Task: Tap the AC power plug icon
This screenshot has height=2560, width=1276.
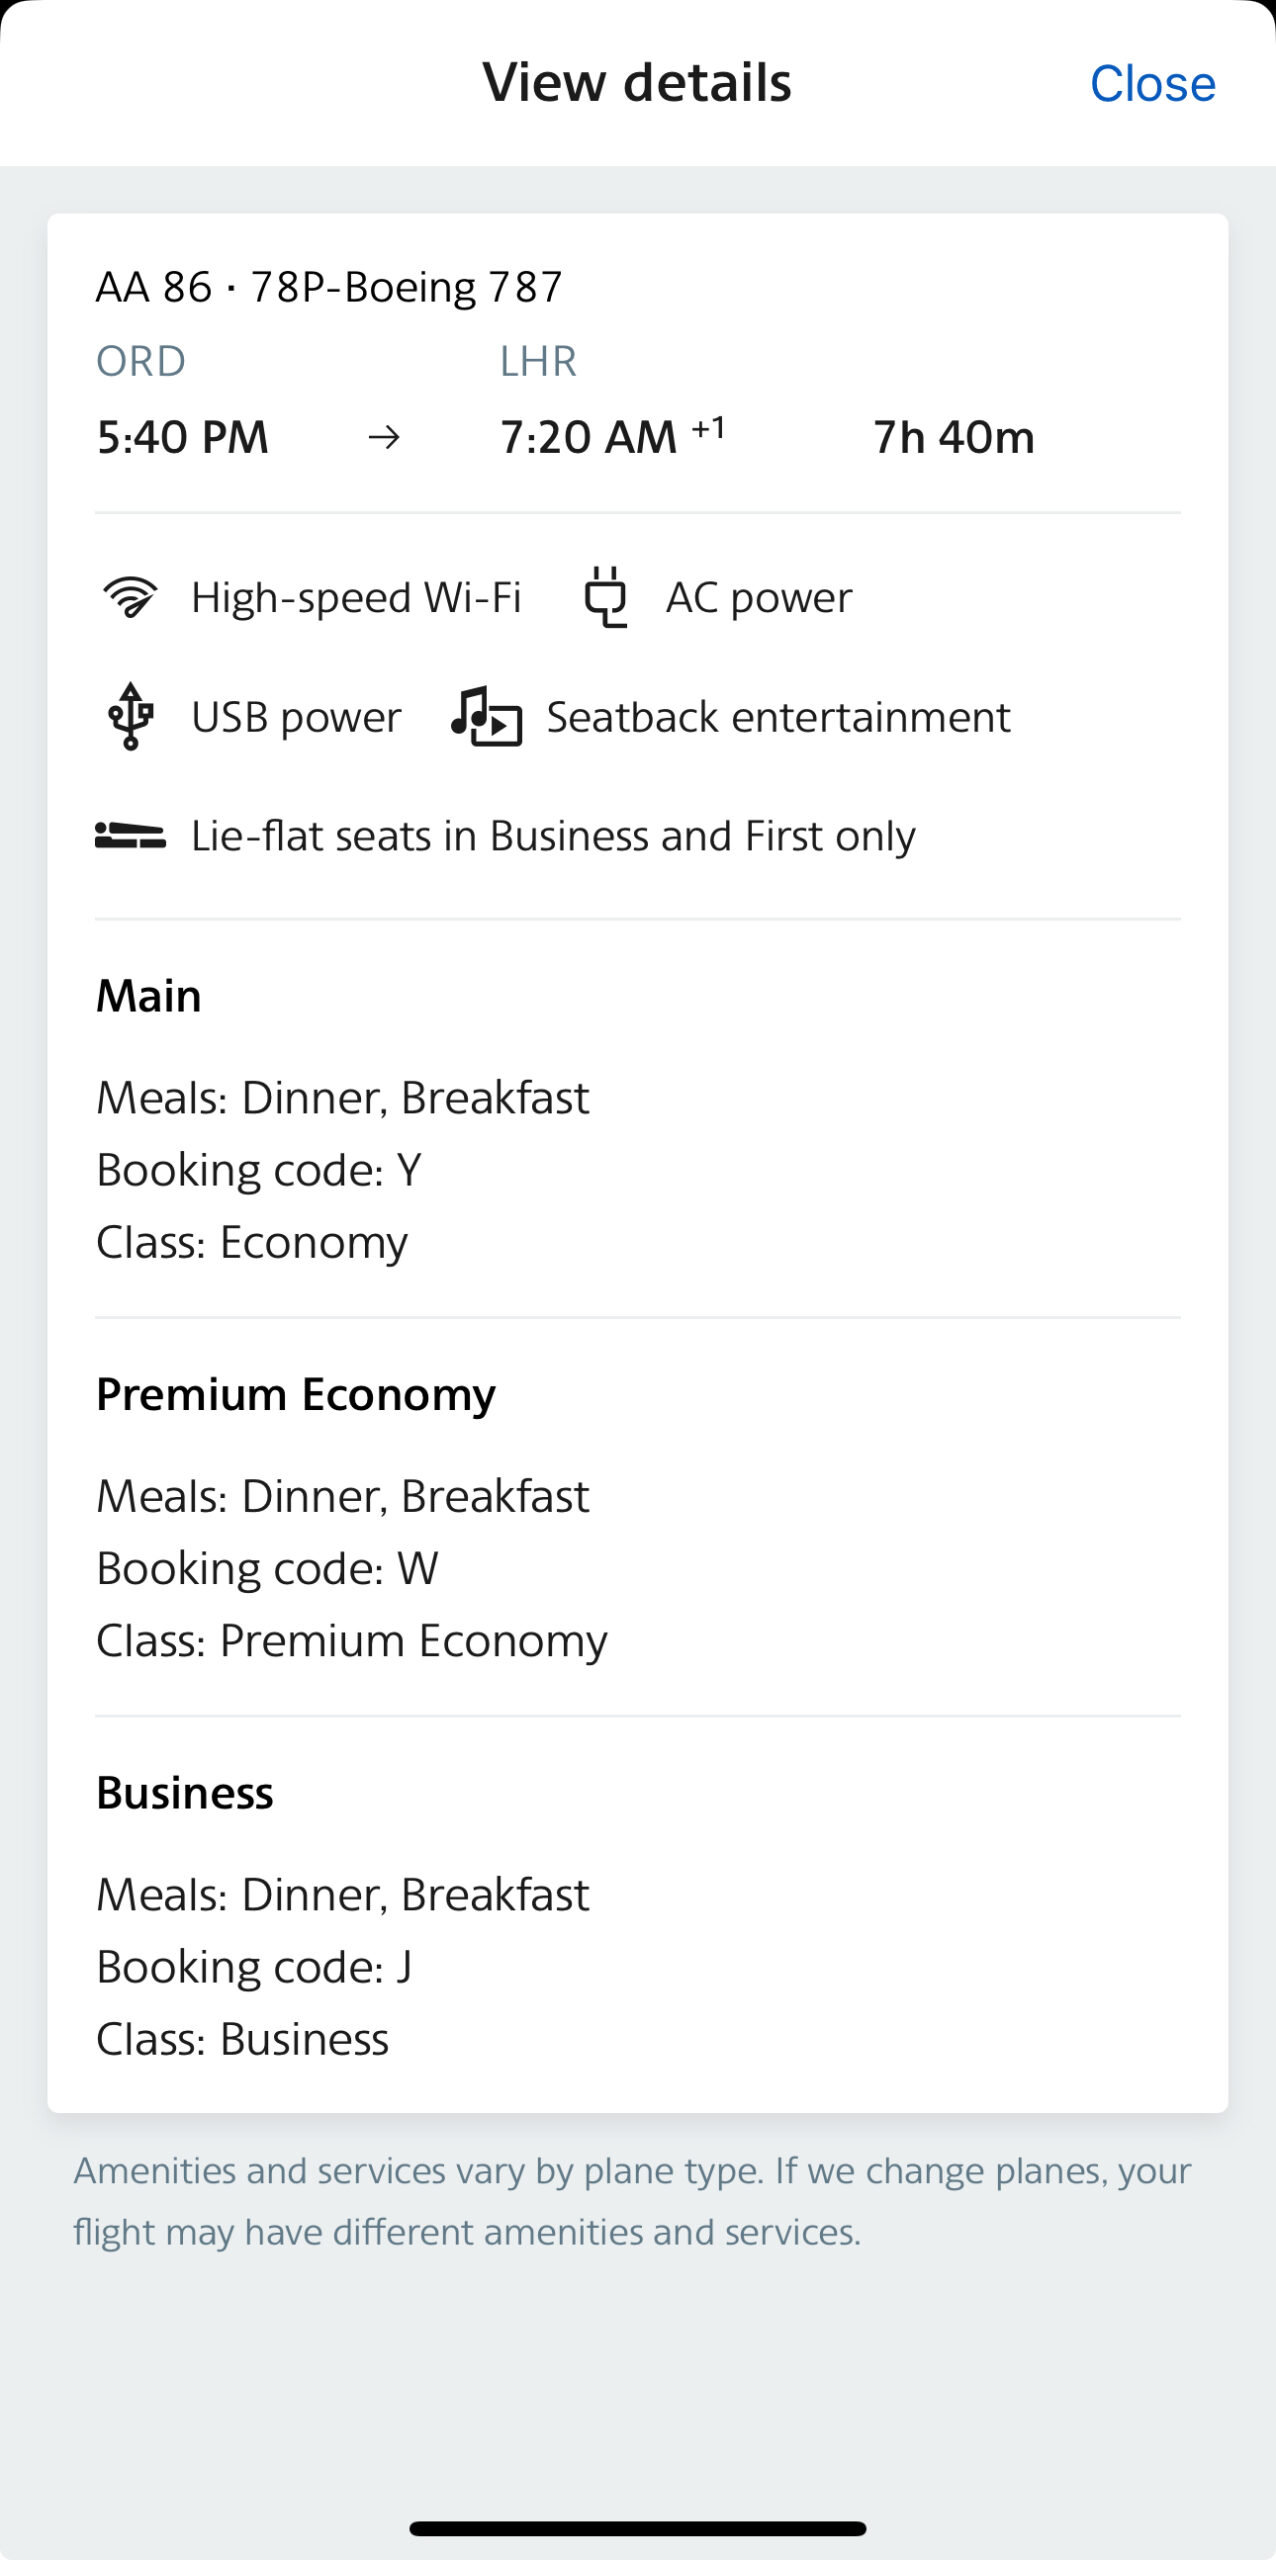Action: [605, 597]
